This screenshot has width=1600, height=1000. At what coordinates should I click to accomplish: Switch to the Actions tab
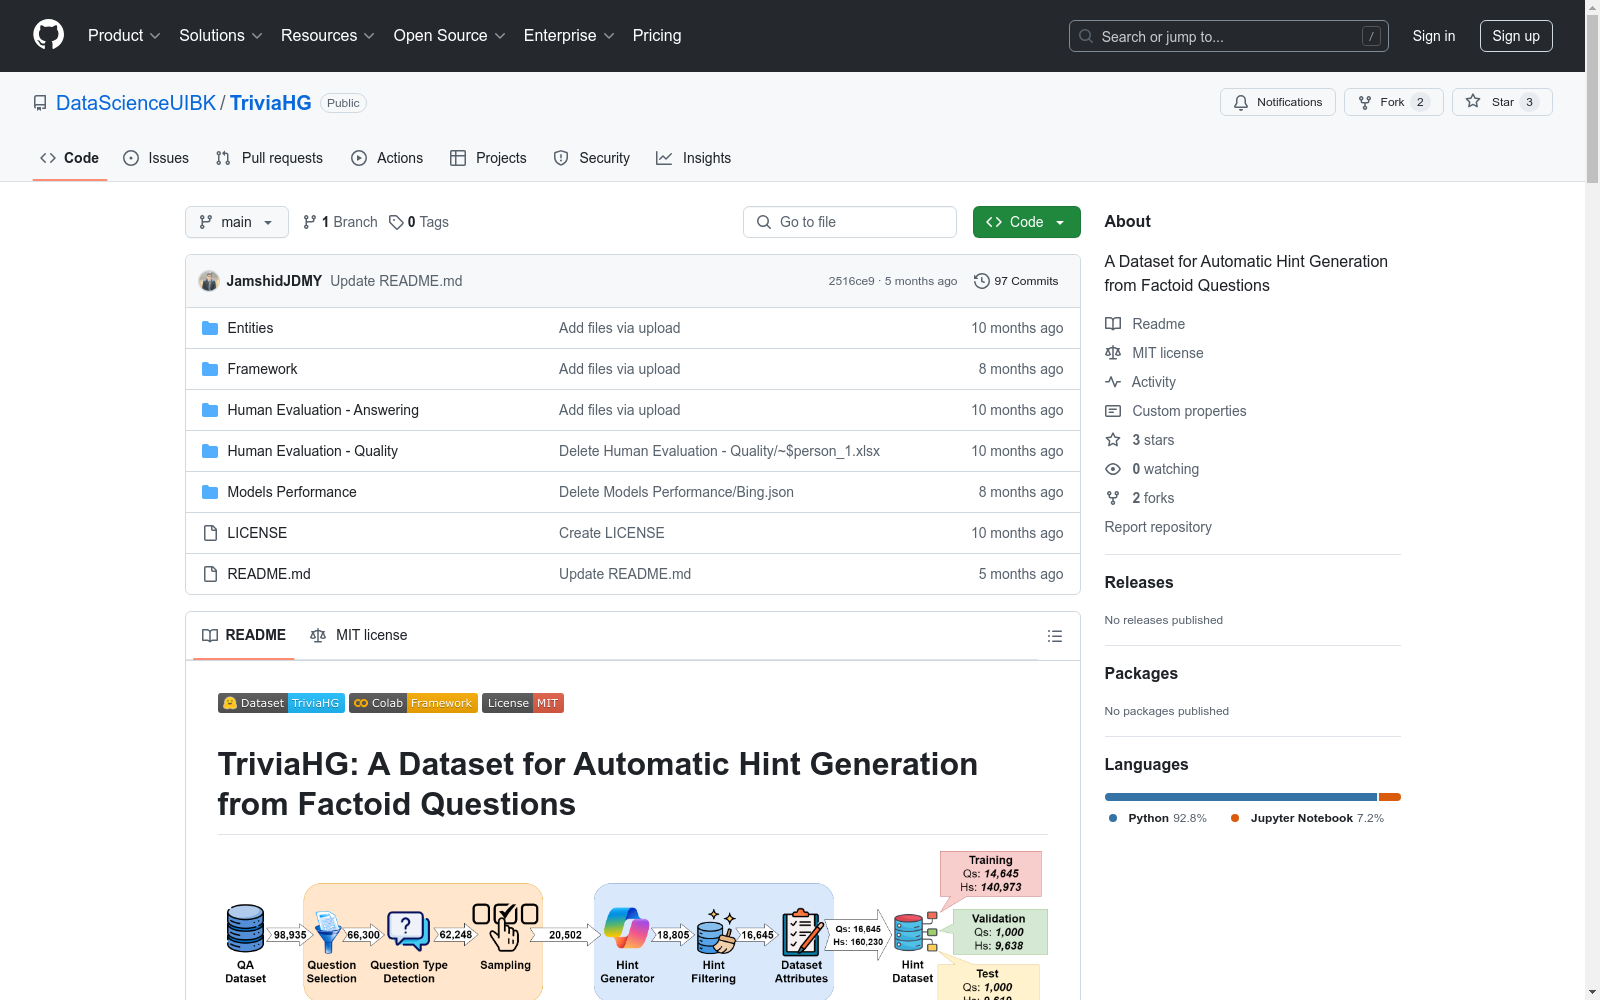(387, 158)
